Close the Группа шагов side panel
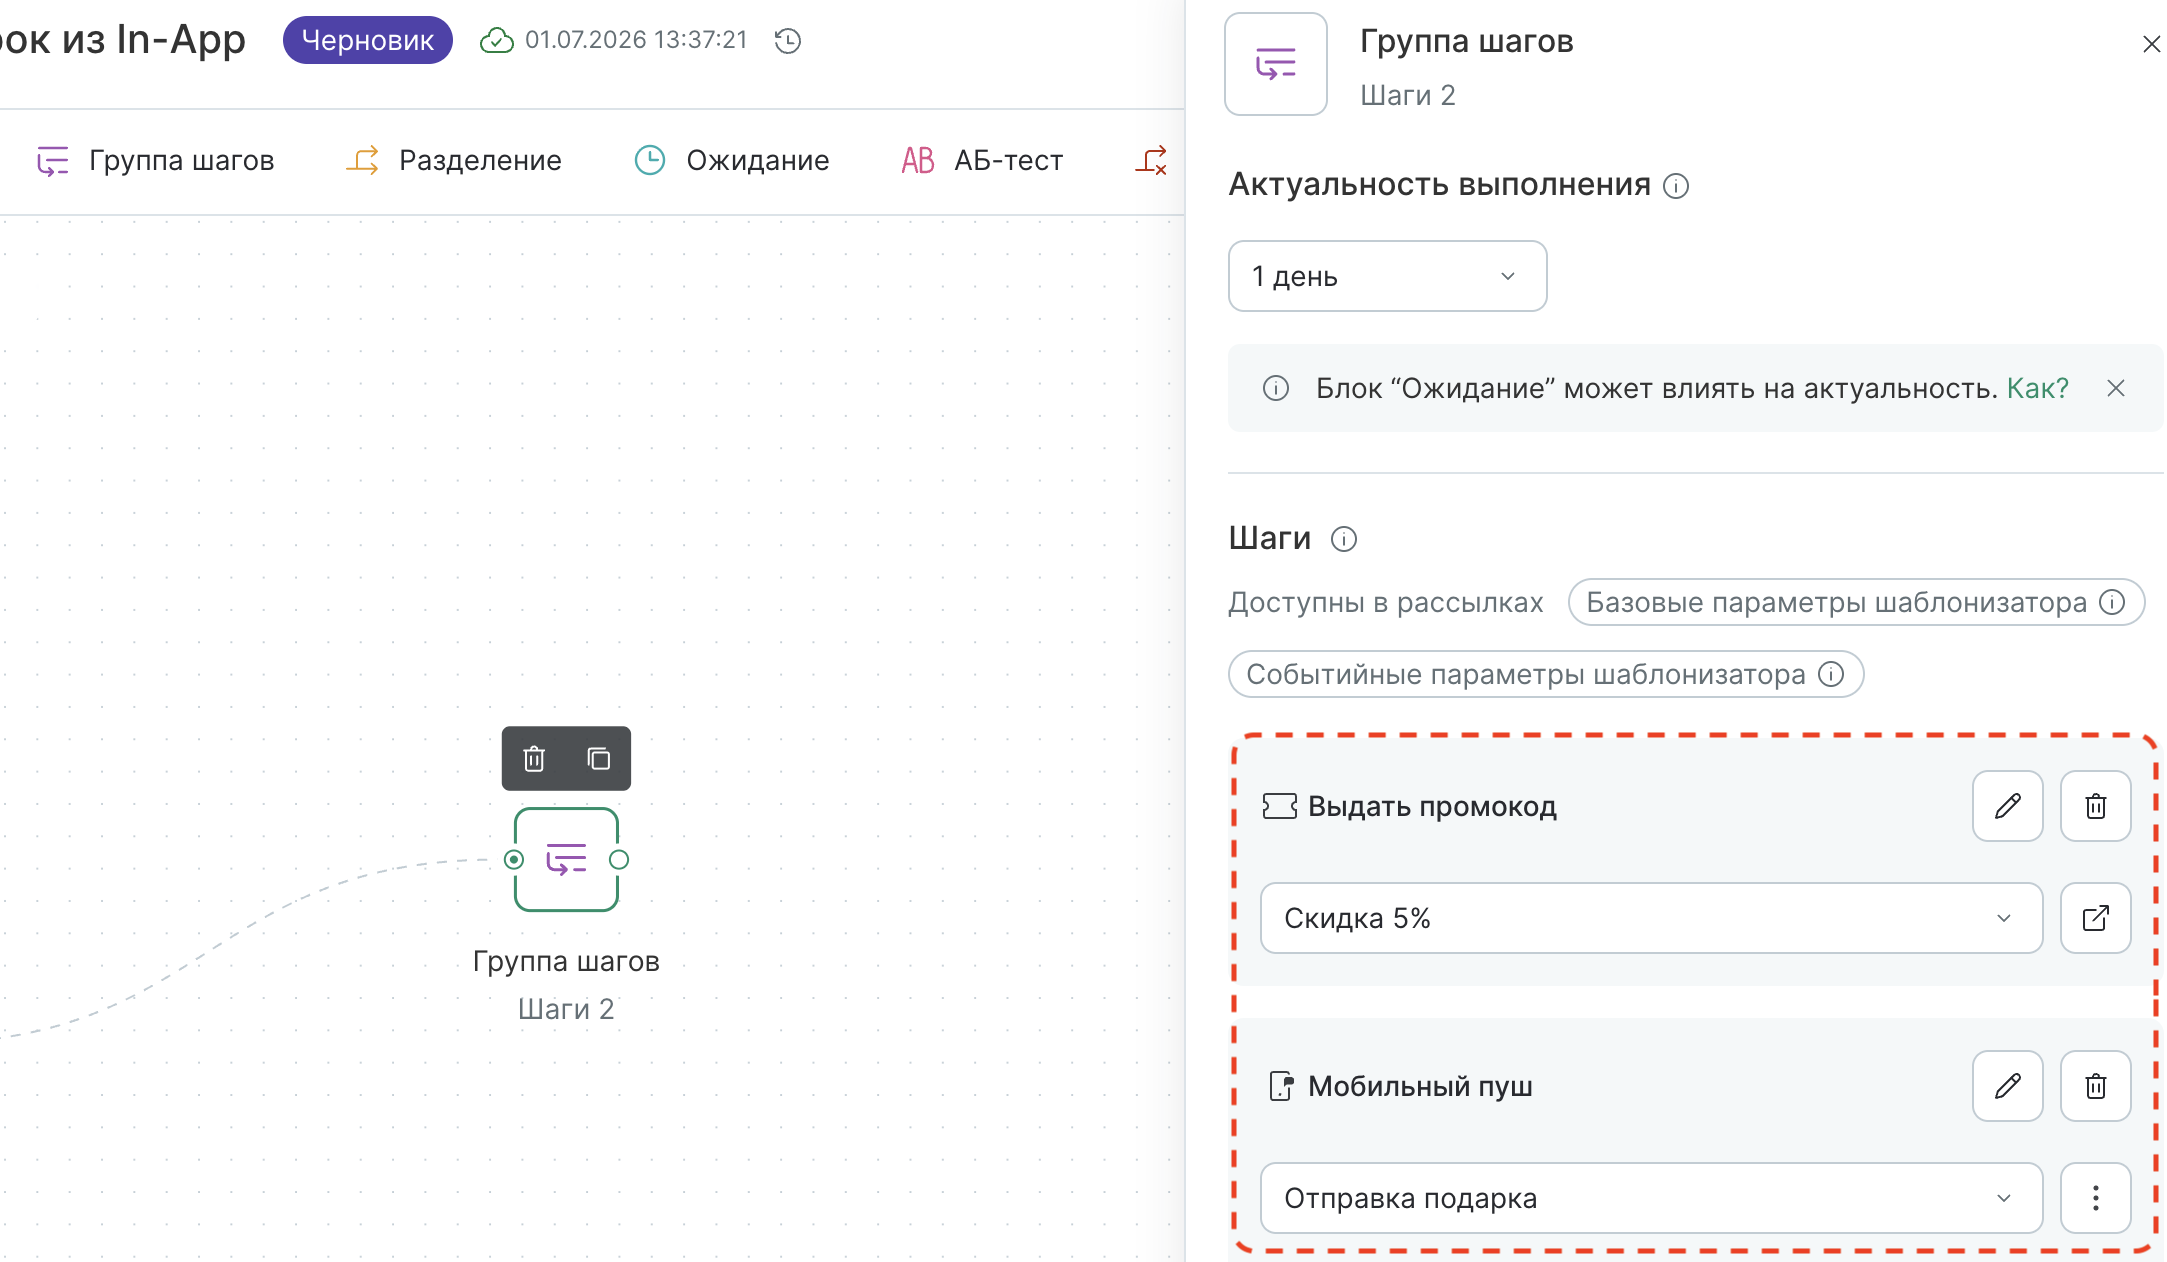Screen dimensions: 2167x1262 click(2151, 44)
